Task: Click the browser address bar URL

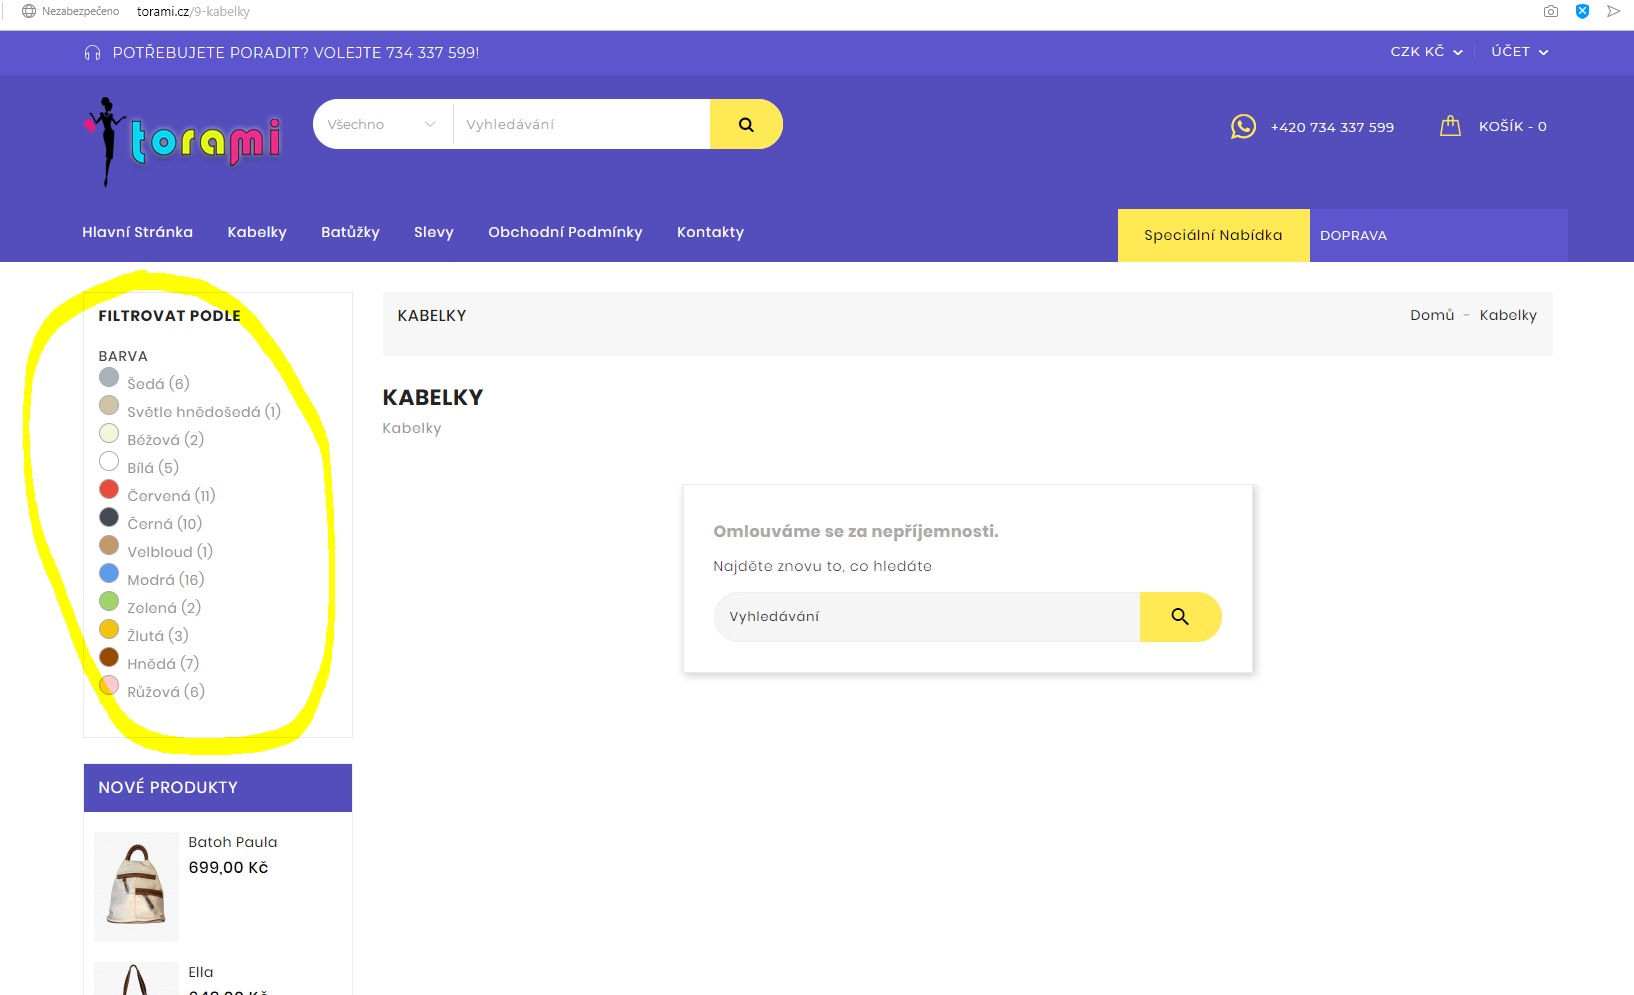Action: pyautogui.click(x=193, y=12)
